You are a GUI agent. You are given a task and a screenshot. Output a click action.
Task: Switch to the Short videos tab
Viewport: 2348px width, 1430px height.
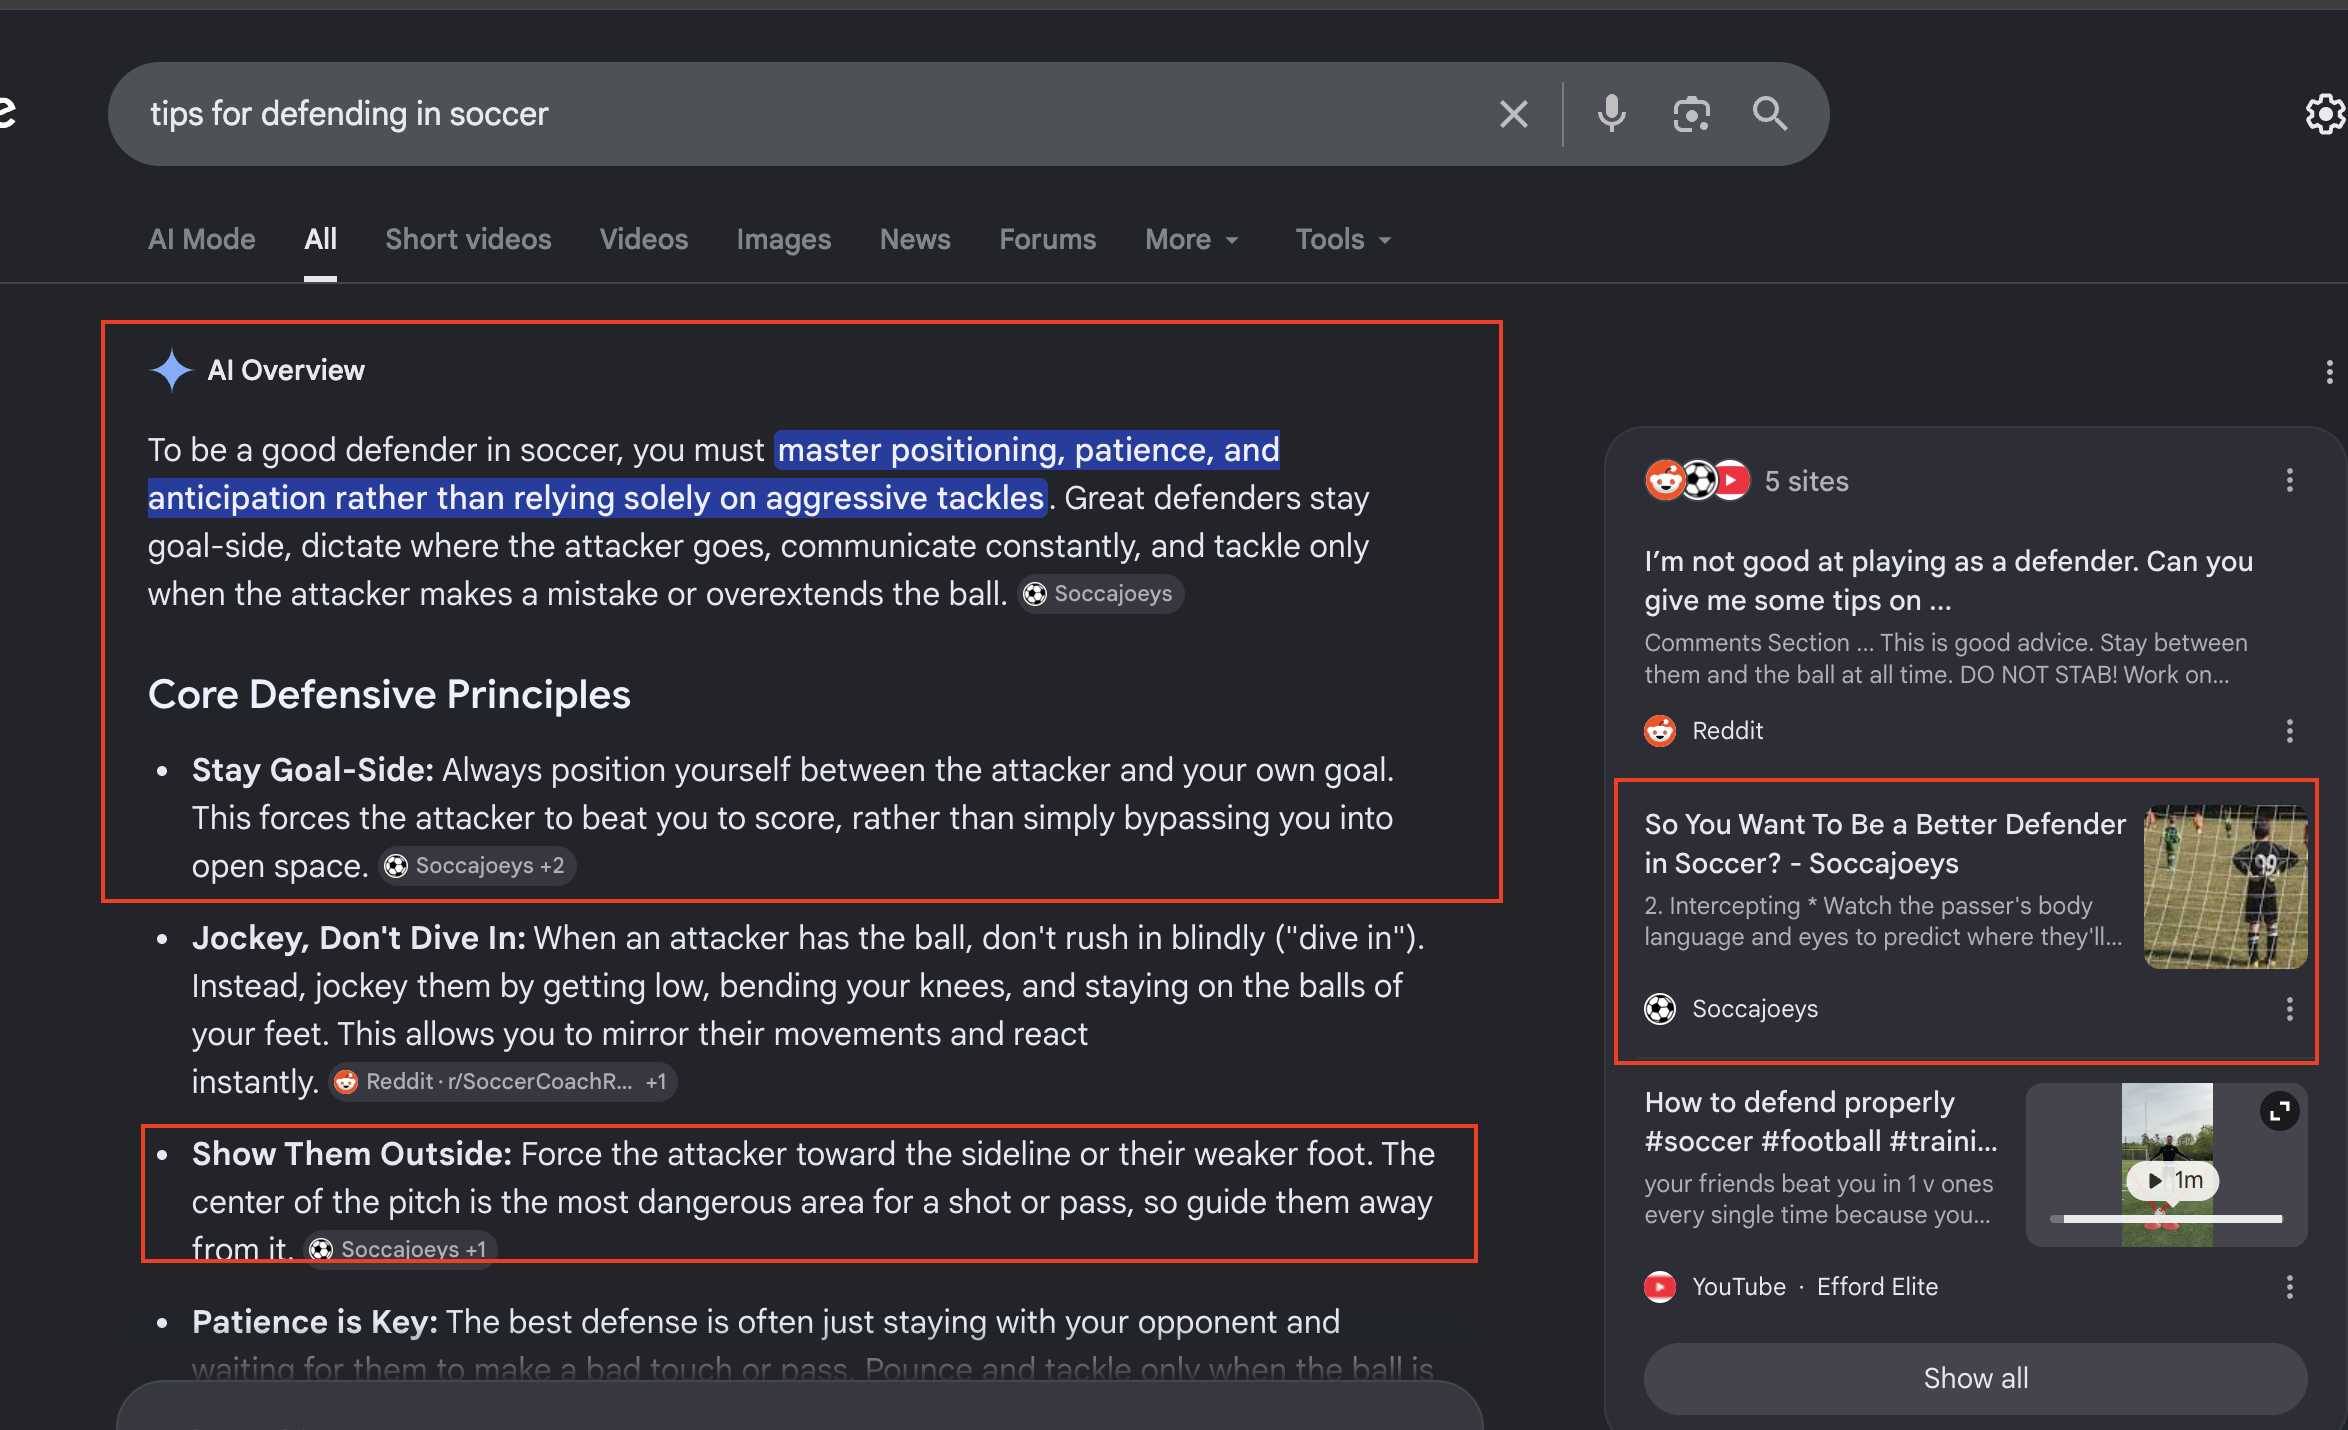click(468, 240)
